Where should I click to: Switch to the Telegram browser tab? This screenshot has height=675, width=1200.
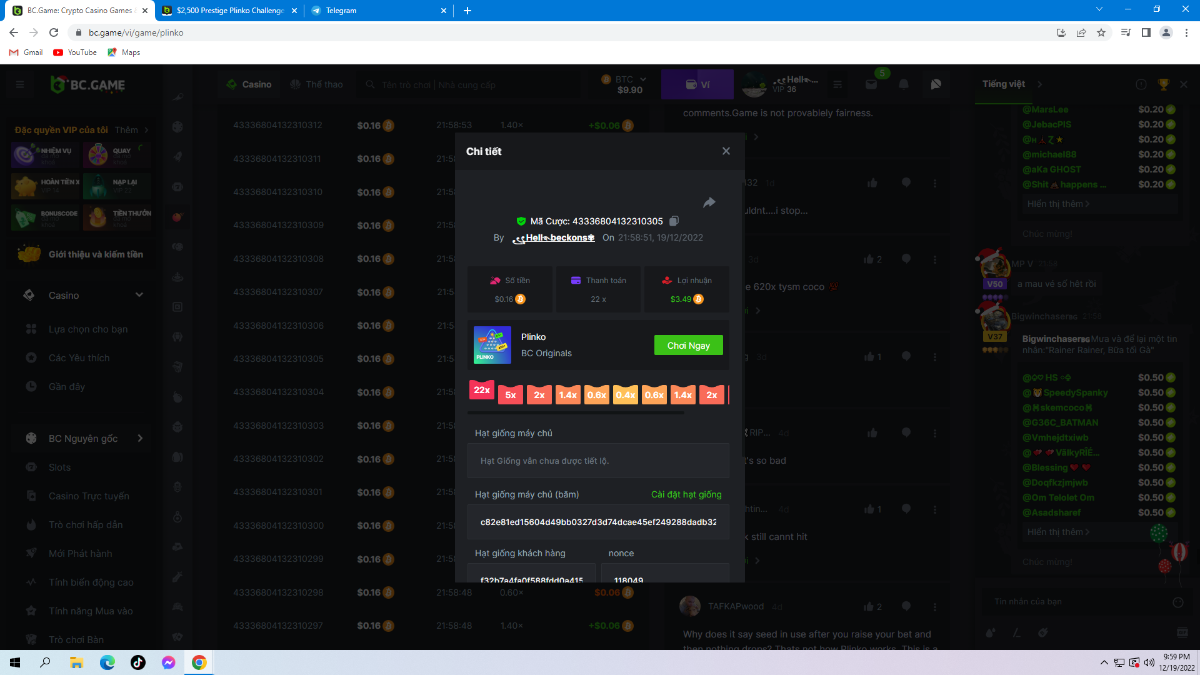point(375,10)
